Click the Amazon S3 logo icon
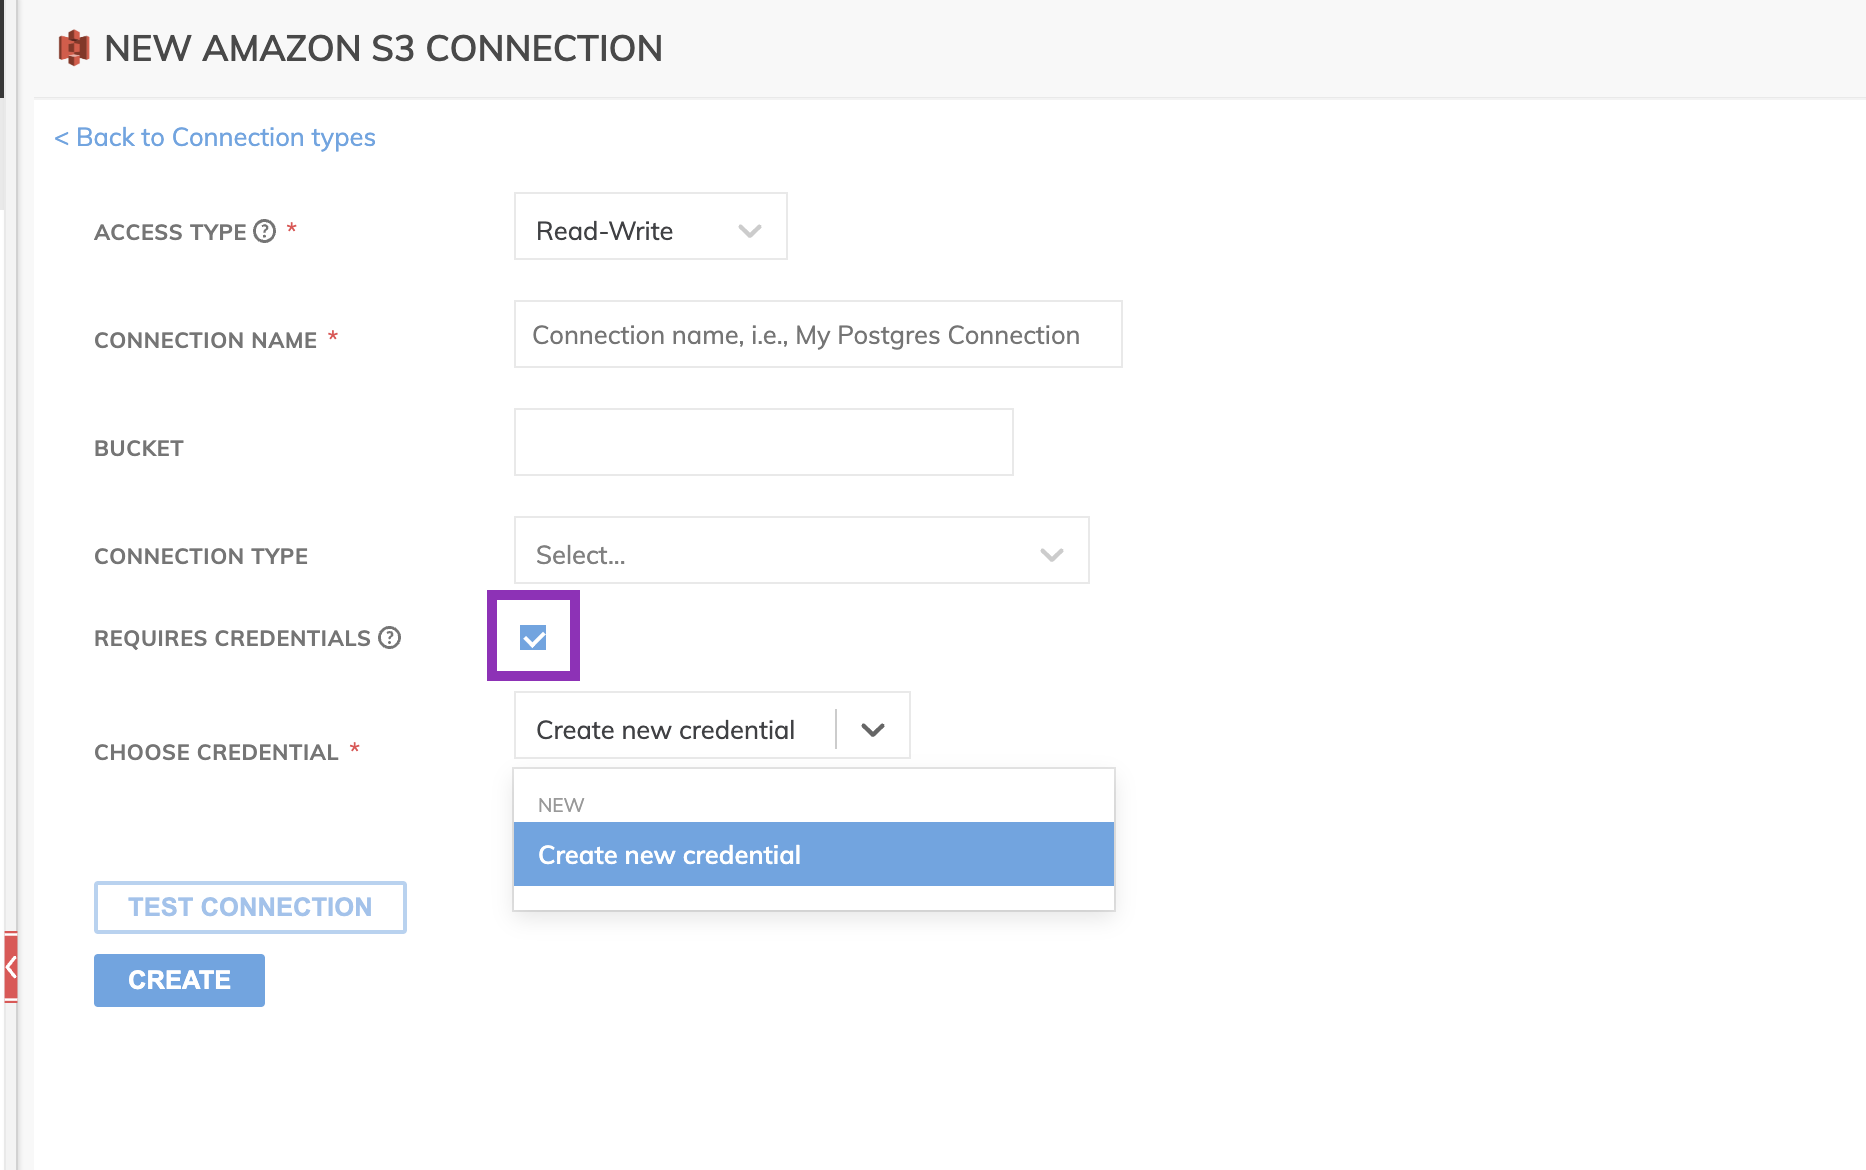Screen dimensions: 1866x1170 [x=74, y=48]
